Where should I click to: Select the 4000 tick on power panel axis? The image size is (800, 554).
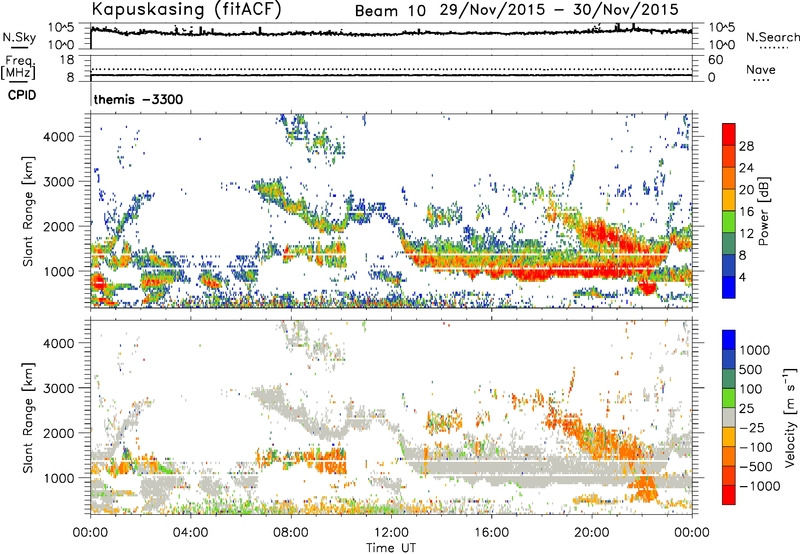(x=58, y=137)
